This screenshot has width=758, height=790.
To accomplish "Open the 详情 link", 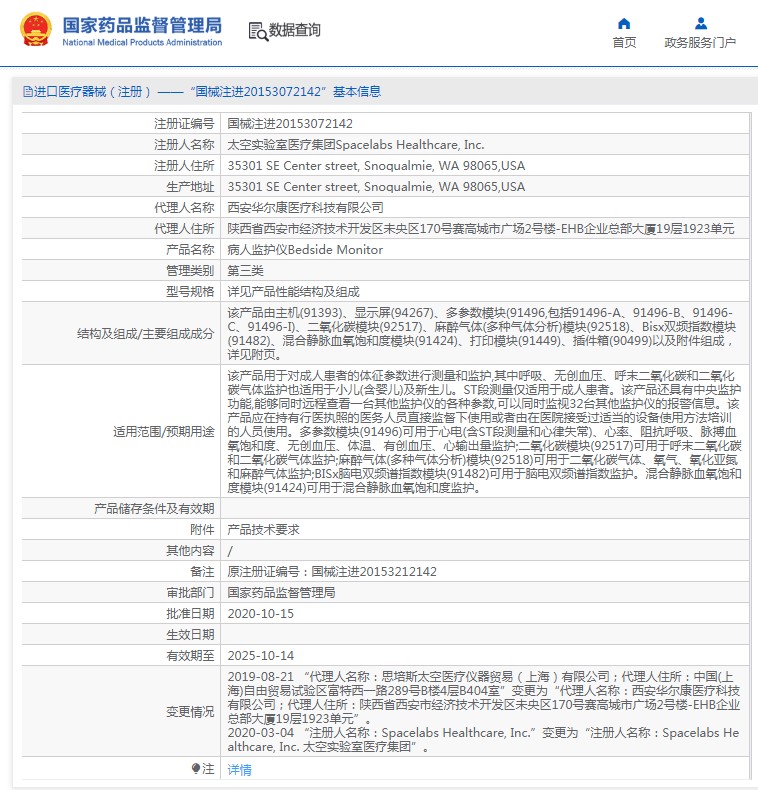I will click(240, 769).
